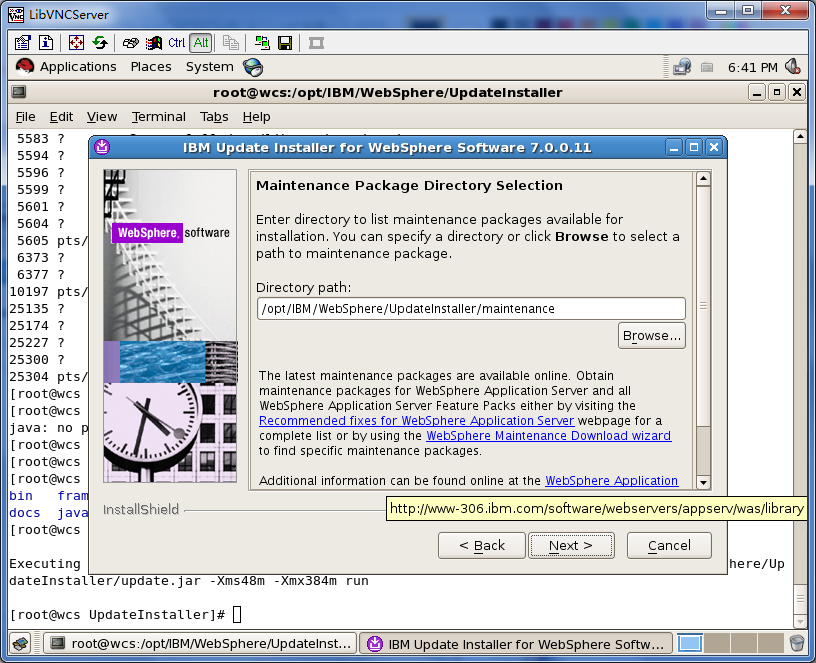
Task: Select the Directory path input field
Action: click(x=470, y=308)
